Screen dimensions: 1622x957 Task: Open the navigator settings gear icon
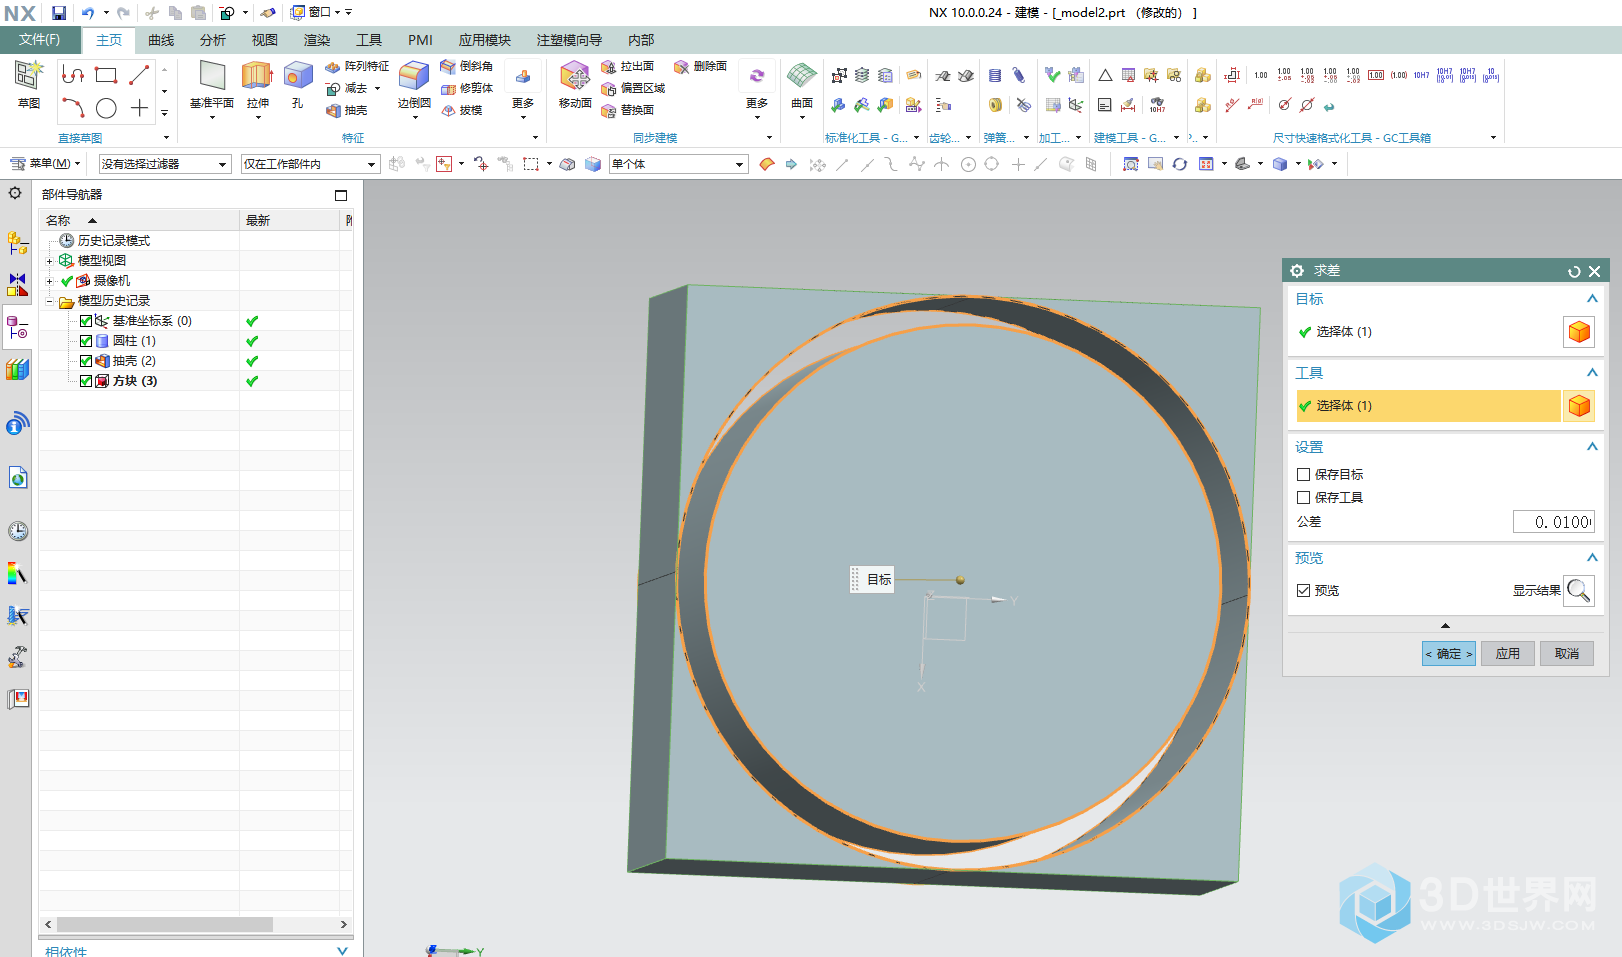[x=15, y=193]
